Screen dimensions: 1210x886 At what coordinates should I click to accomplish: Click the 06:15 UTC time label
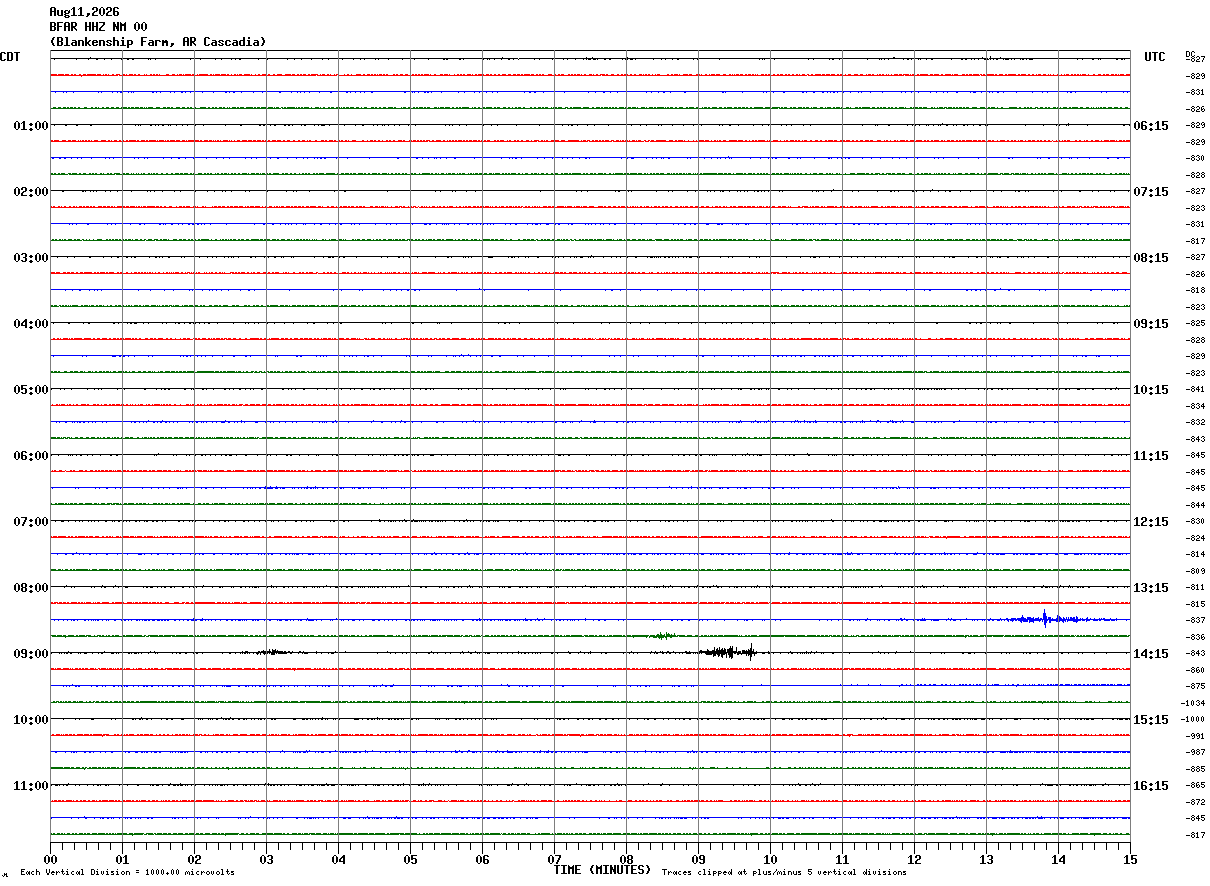(x=1151, y=125)
